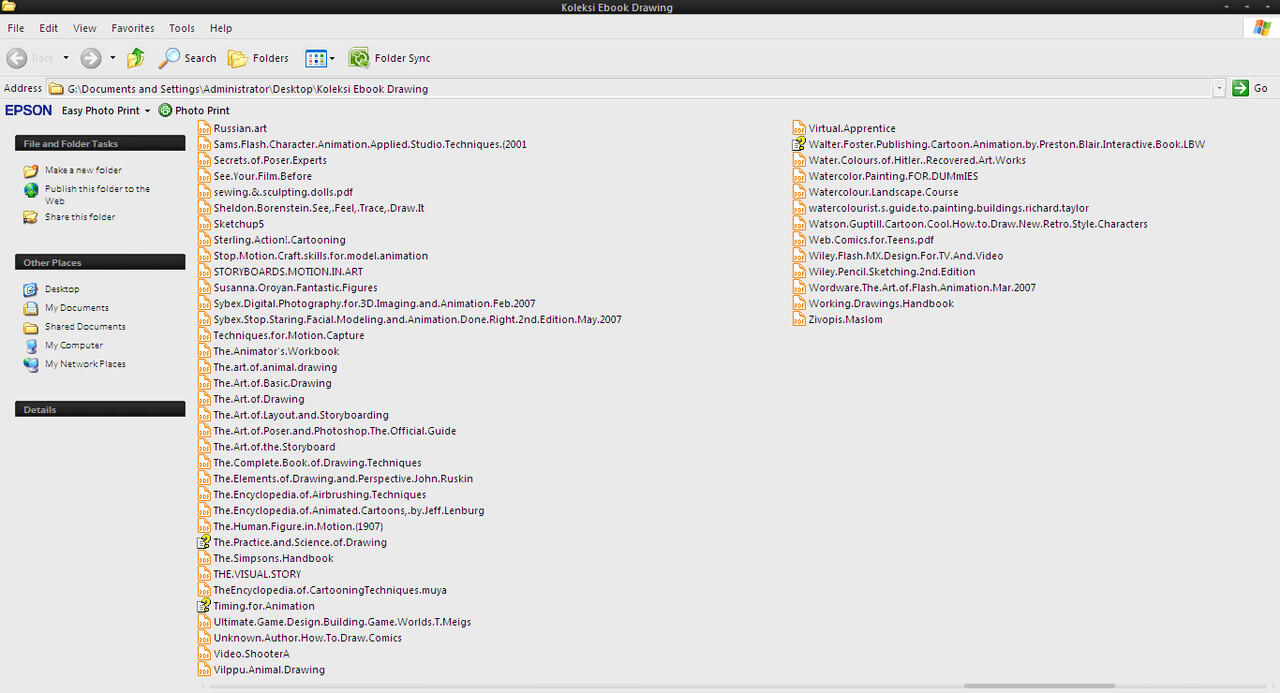This screenshot has width=1280, height=693.
Task: Select the Sketchup5 PDF icon
Action: point(204,224)
